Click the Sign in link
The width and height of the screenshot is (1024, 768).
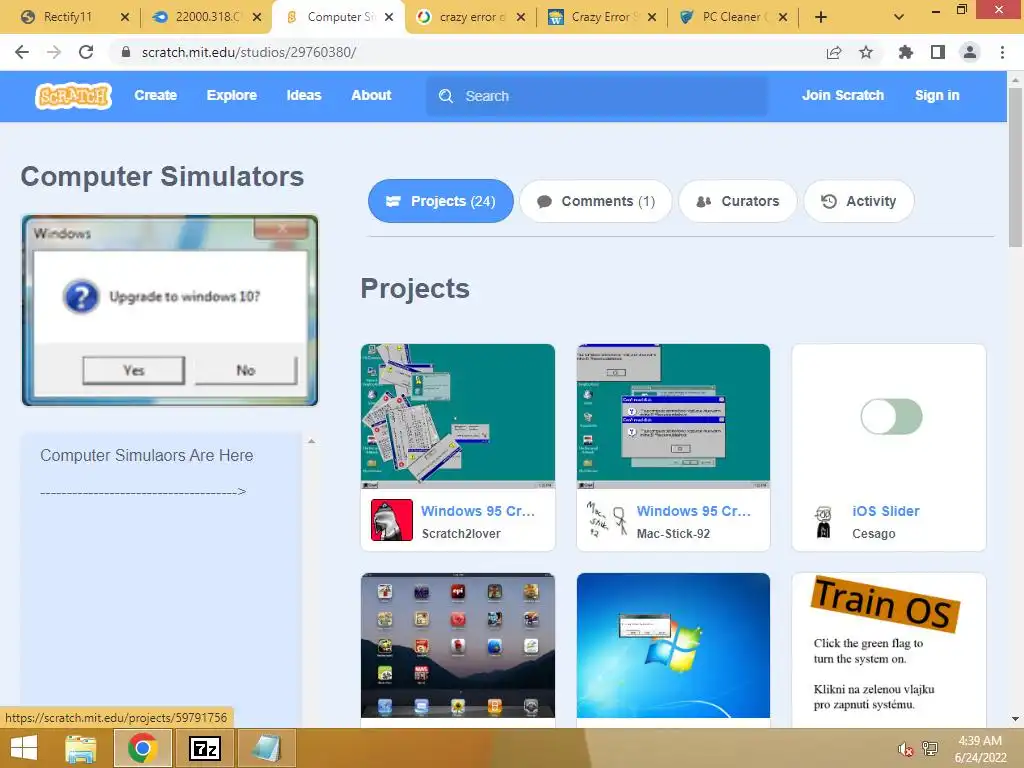click(x=936, y=95)
